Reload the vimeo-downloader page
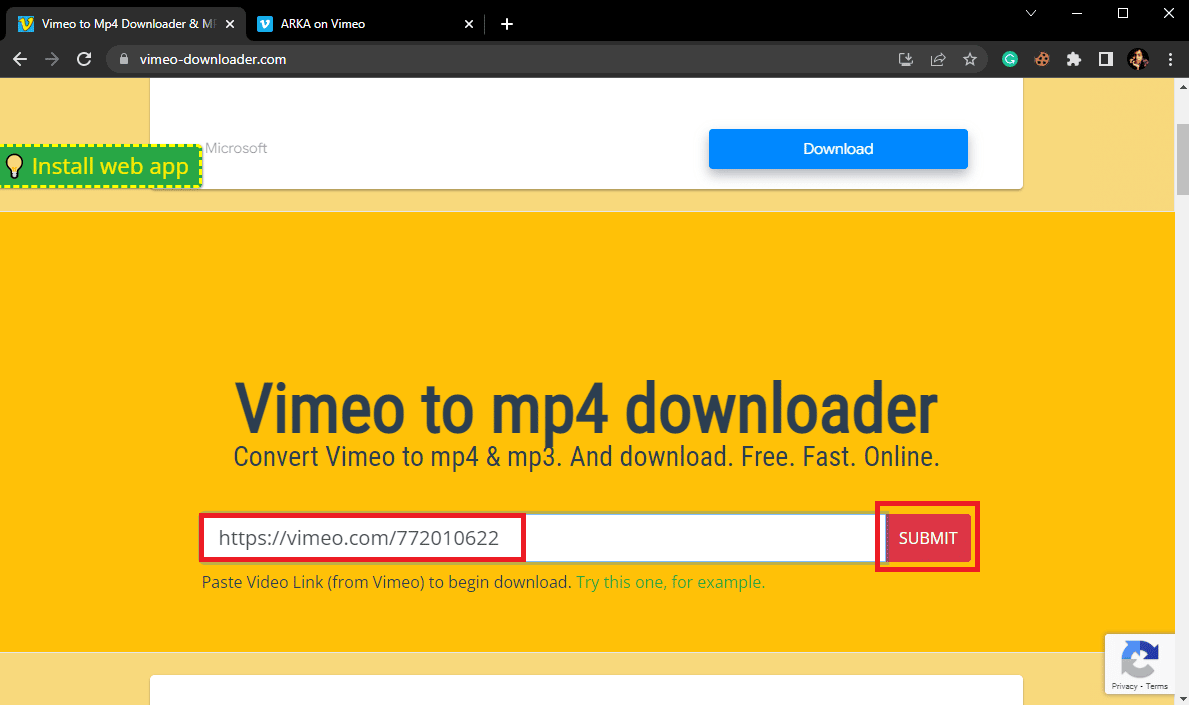 [84, 59]
